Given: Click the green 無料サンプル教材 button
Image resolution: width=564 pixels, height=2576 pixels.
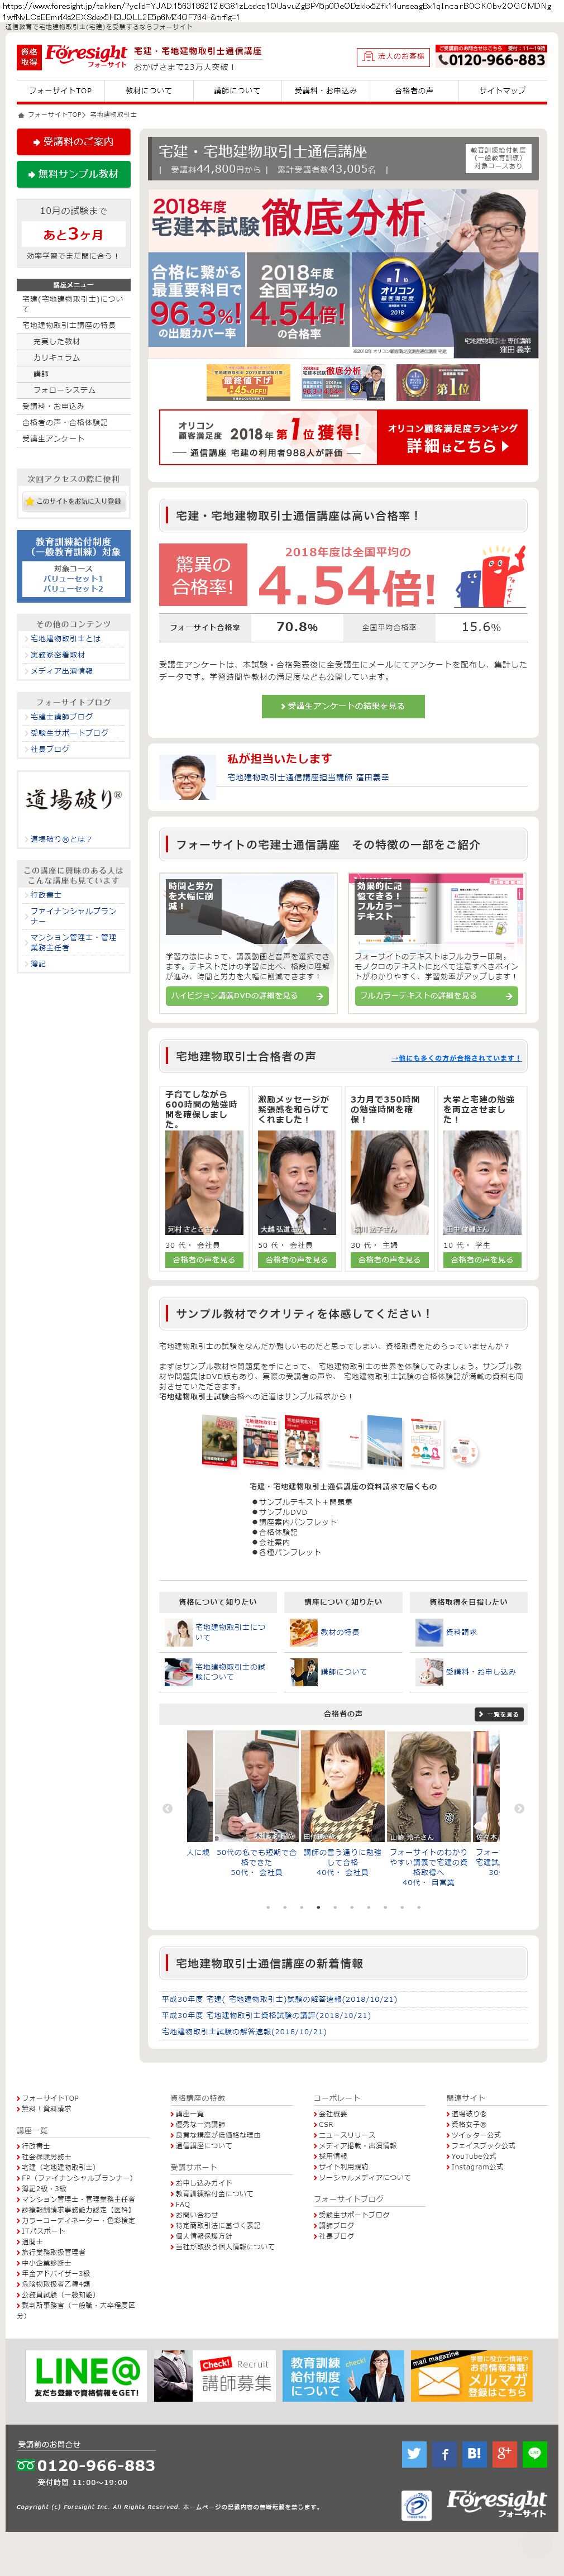Looking at the screenshot, I should pos(74,174).
